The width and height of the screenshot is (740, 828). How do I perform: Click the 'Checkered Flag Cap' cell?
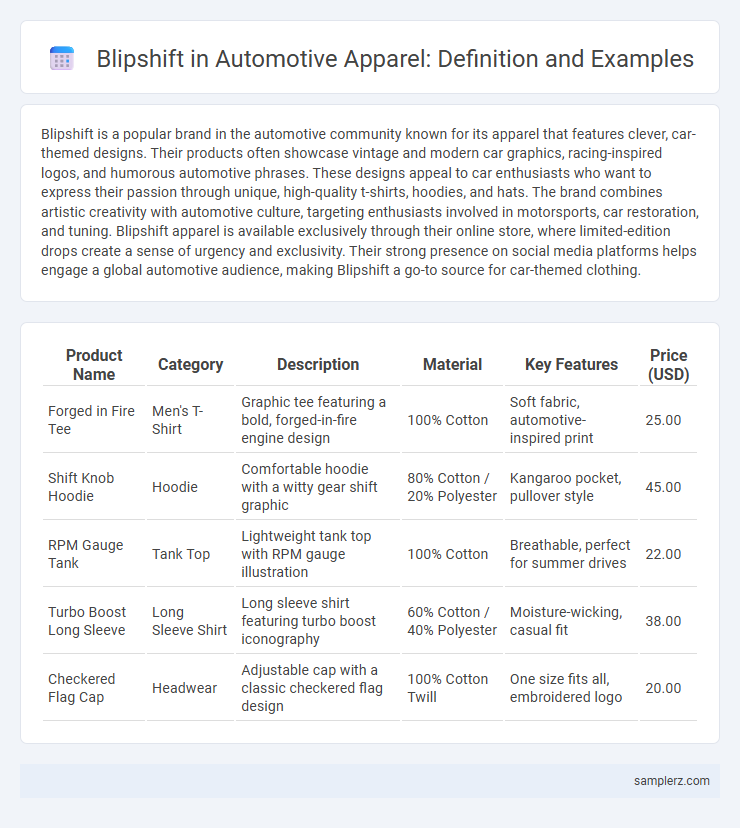(93, 688)
